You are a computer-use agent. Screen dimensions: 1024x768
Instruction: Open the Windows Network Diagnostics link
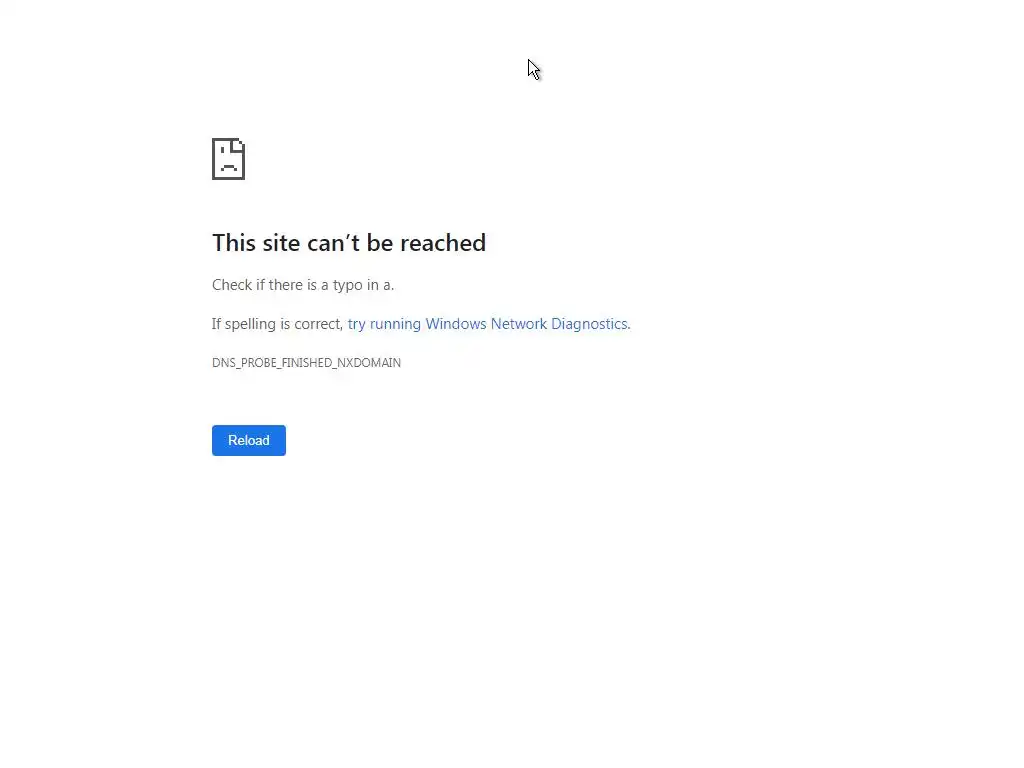coord(488,324)
